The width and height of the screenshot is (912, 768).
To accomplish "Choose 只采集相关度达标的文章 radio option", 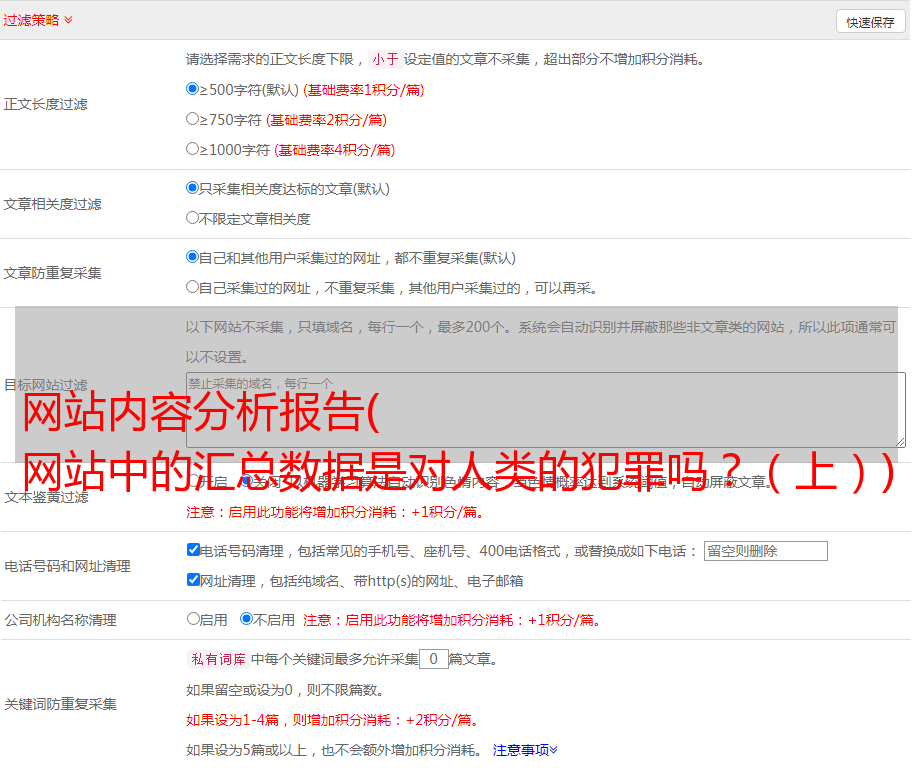I will click(192, 187).
